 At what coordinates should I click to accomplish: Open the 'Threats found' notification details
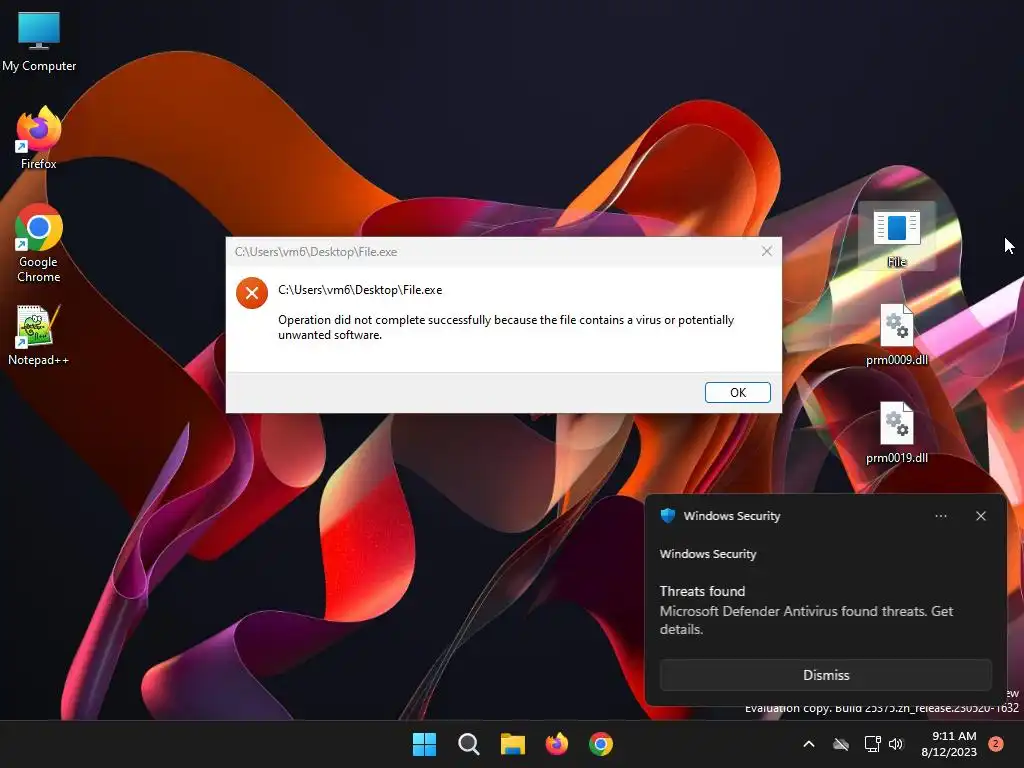click(x=702, y=591)
